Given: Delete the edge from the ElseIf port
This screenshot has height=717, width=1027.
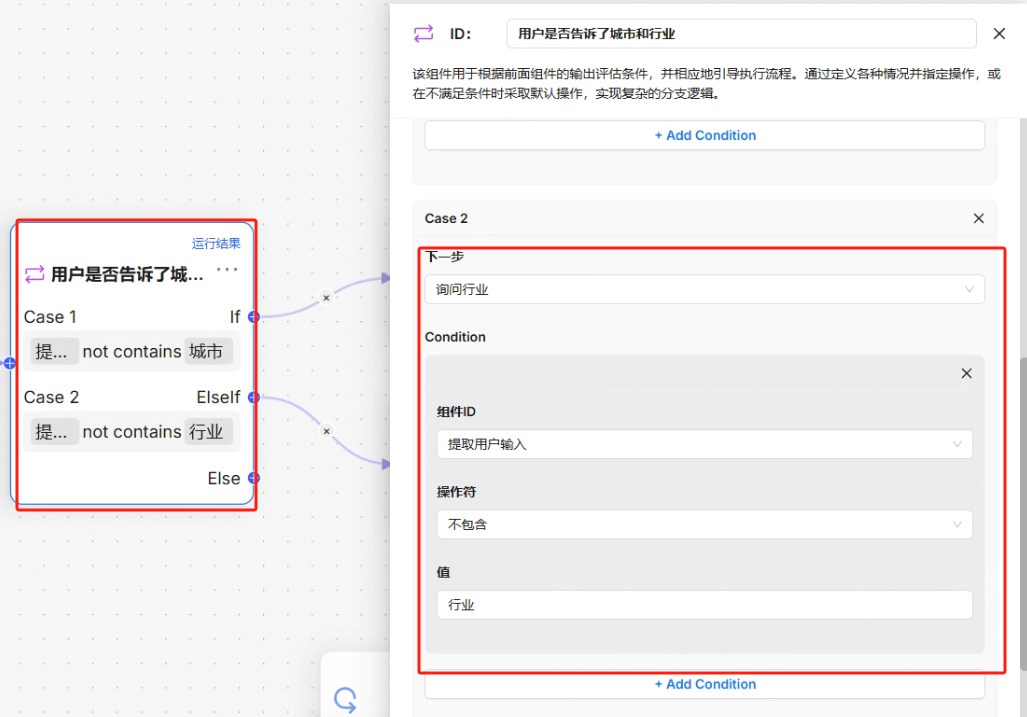Looking at the screenshot, I should pyautogui.click(x=326, y=432).
